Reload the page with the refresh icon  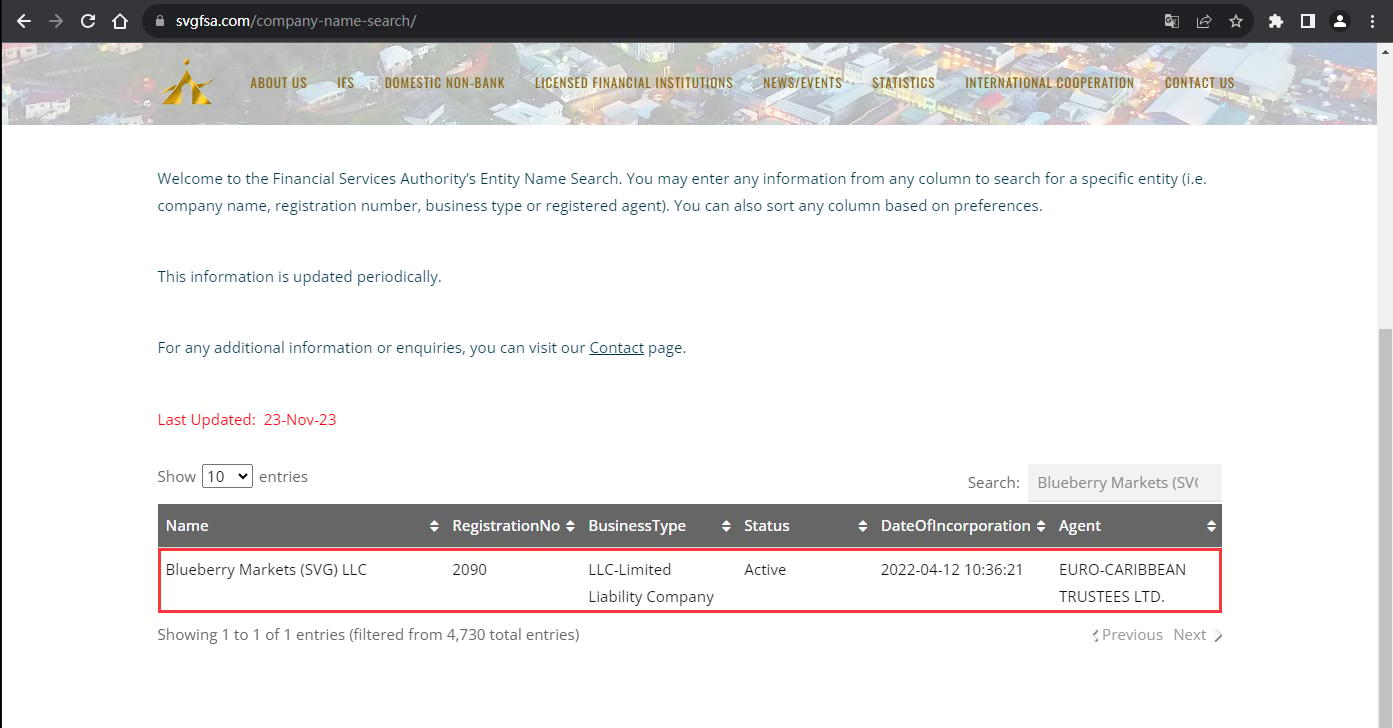coord(88,21)
